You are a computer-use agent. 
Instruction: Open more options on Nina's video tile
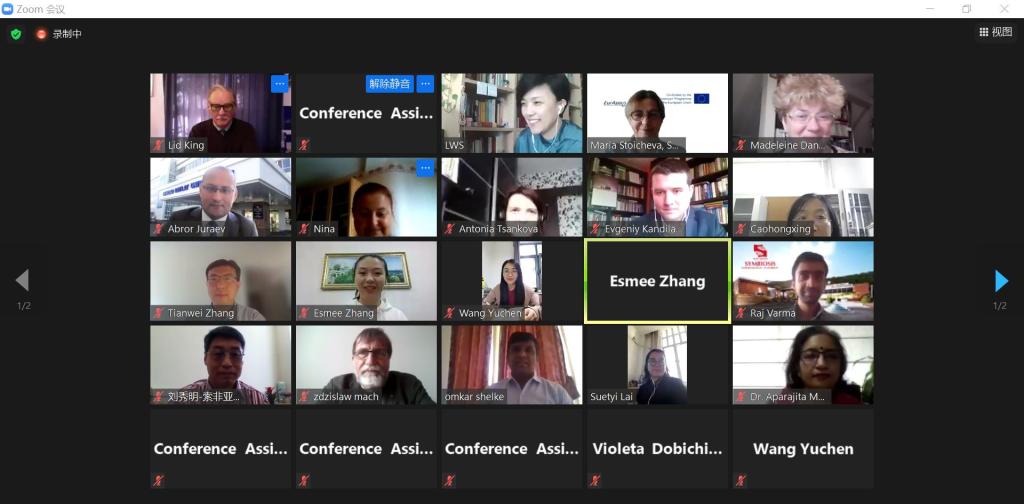pos(426,168)
